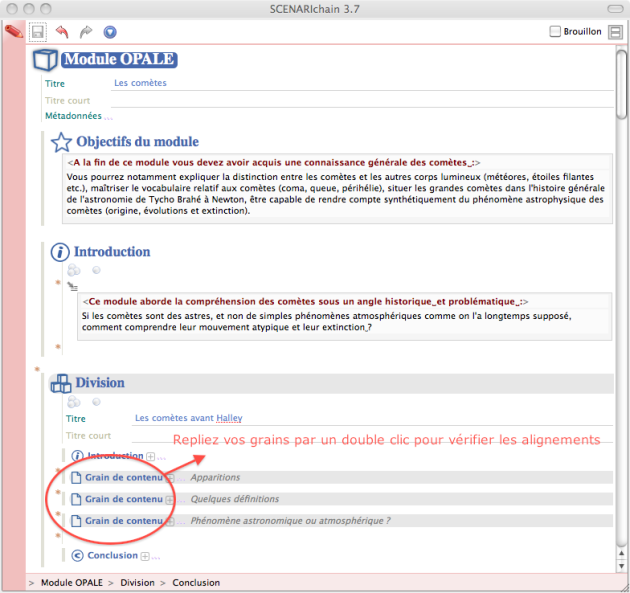The width and height of the screenshot is (630, 593).
Task: Click the title bar toolbar pill button
Action: pos(615,9)
